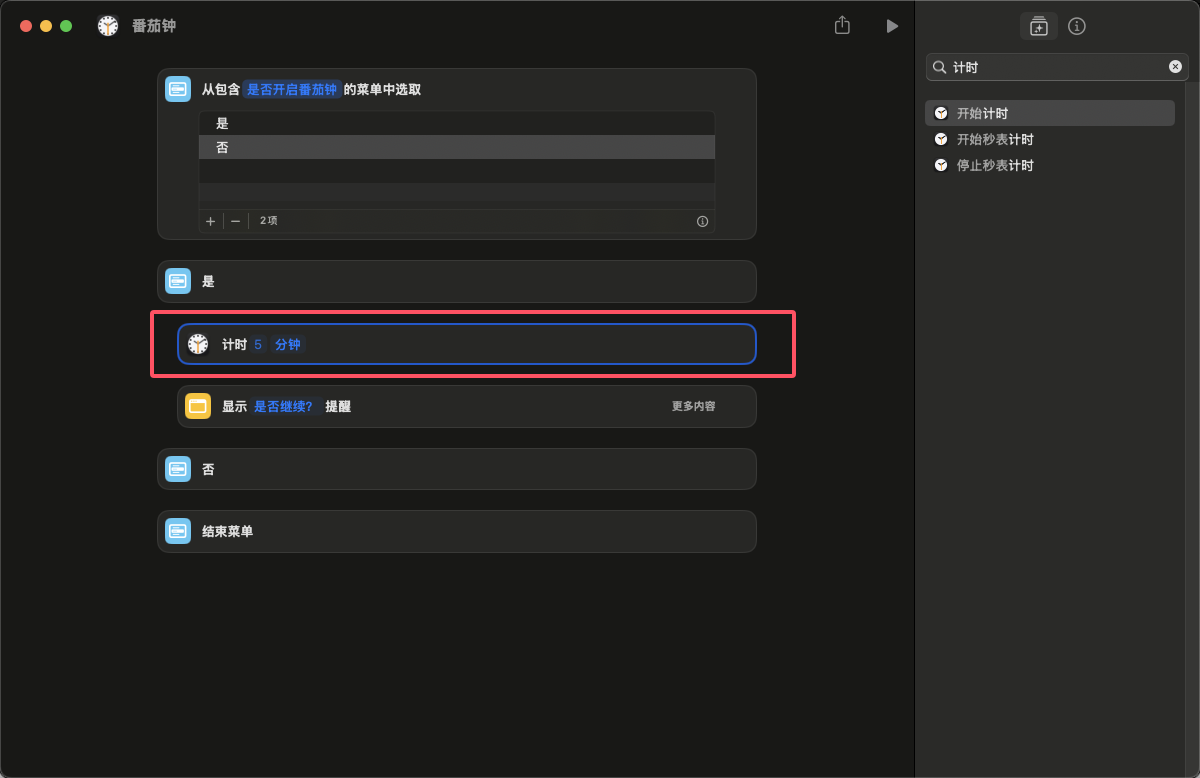The height and width of the screenshot is (778, 1200).
Task: Click the share icon in the toolbar
Action: tap(842, 26)
